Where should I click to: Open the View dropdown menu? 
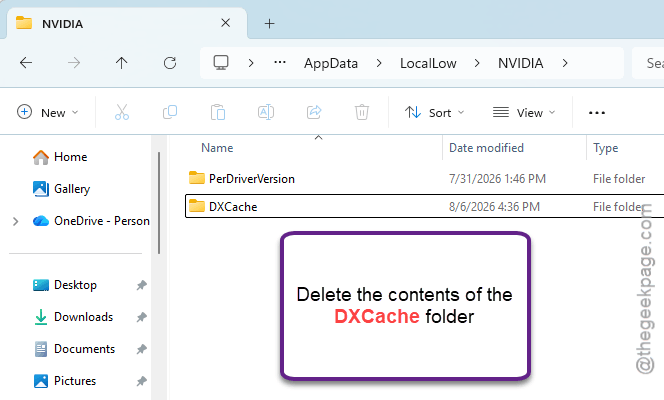[x=524, y=113]
